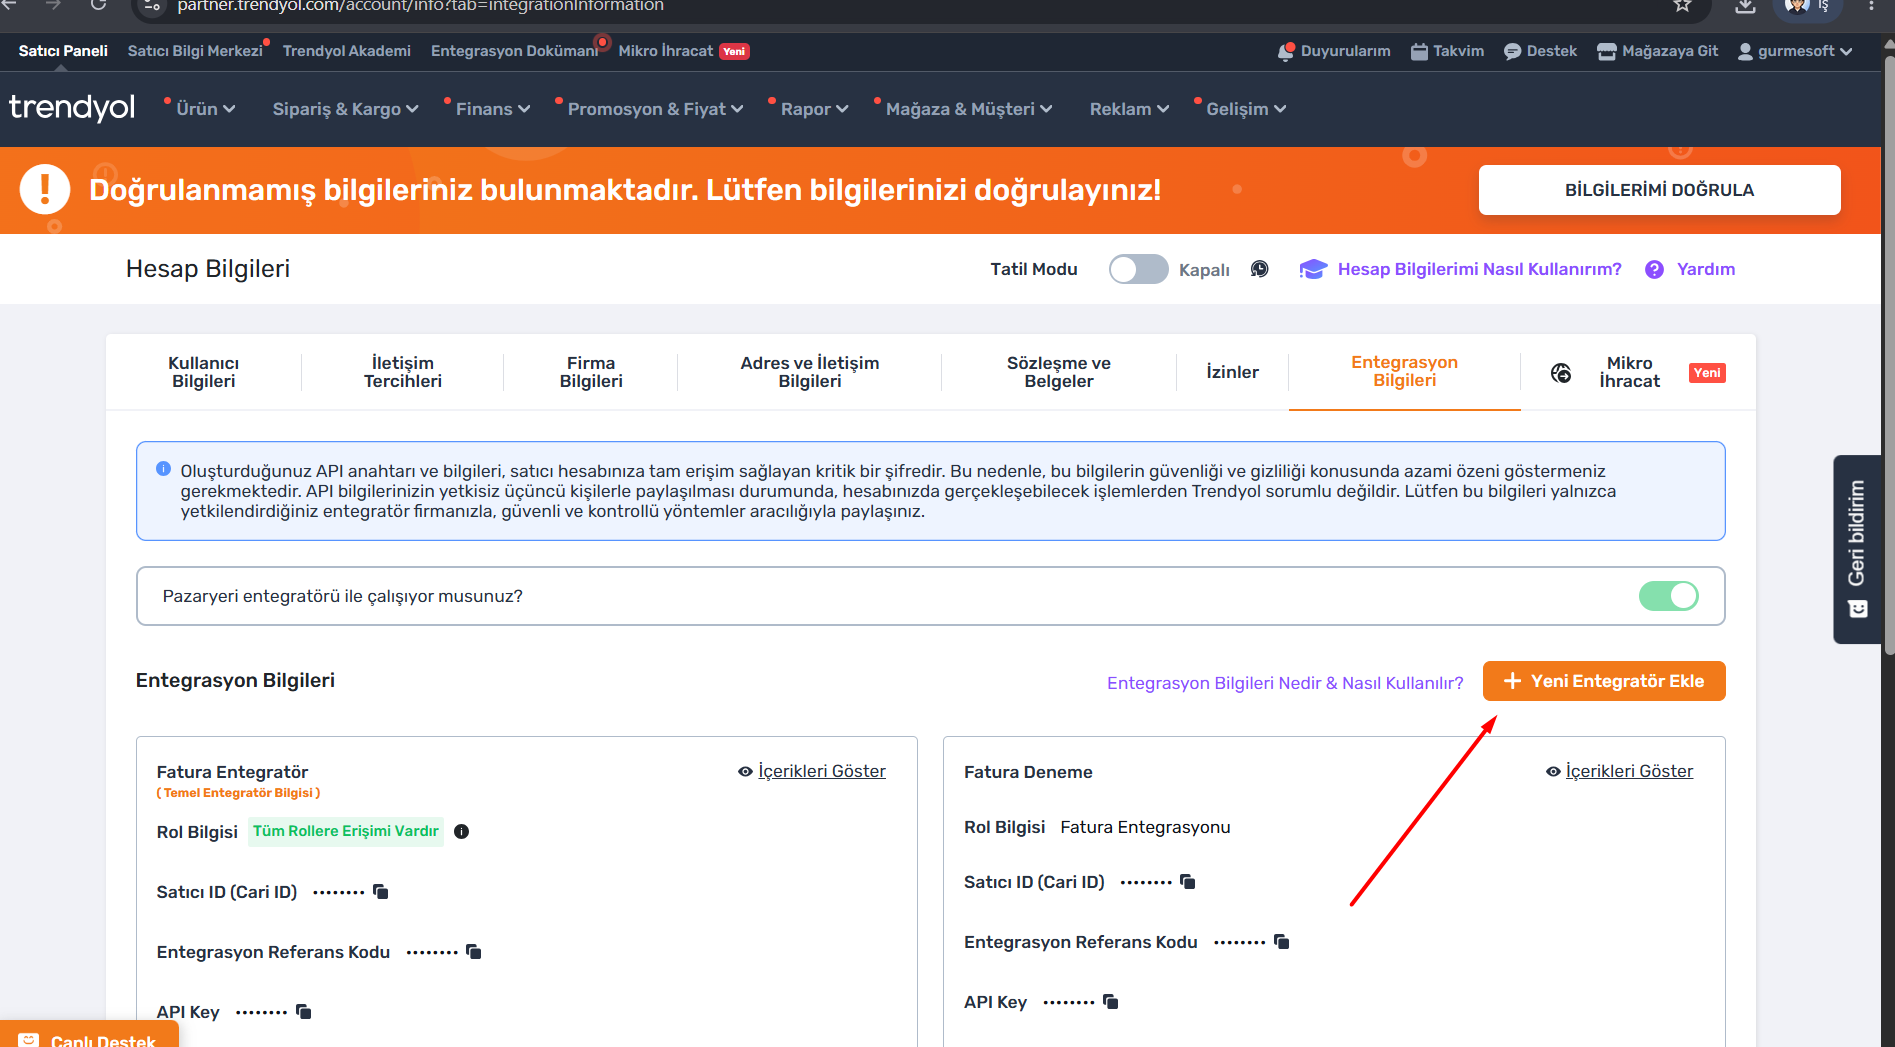Switch to İletişim Tercihleri tab

(403, 372)
